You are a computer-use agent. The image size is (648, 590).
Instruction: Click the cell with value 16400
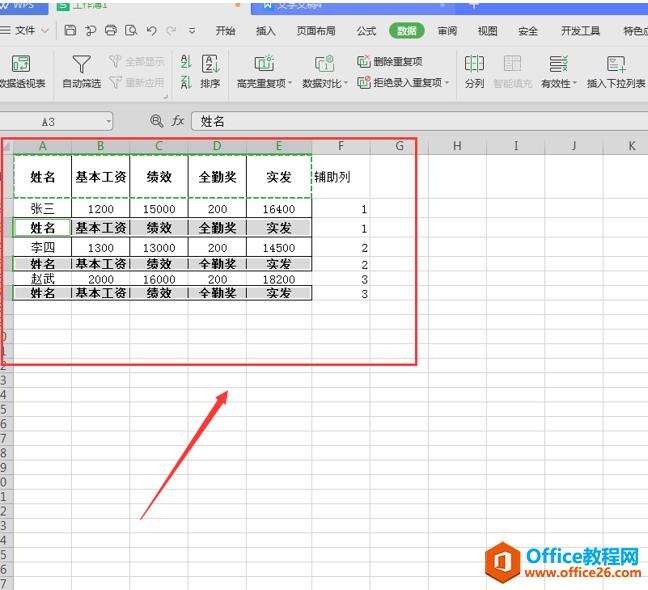pos(279,209)
